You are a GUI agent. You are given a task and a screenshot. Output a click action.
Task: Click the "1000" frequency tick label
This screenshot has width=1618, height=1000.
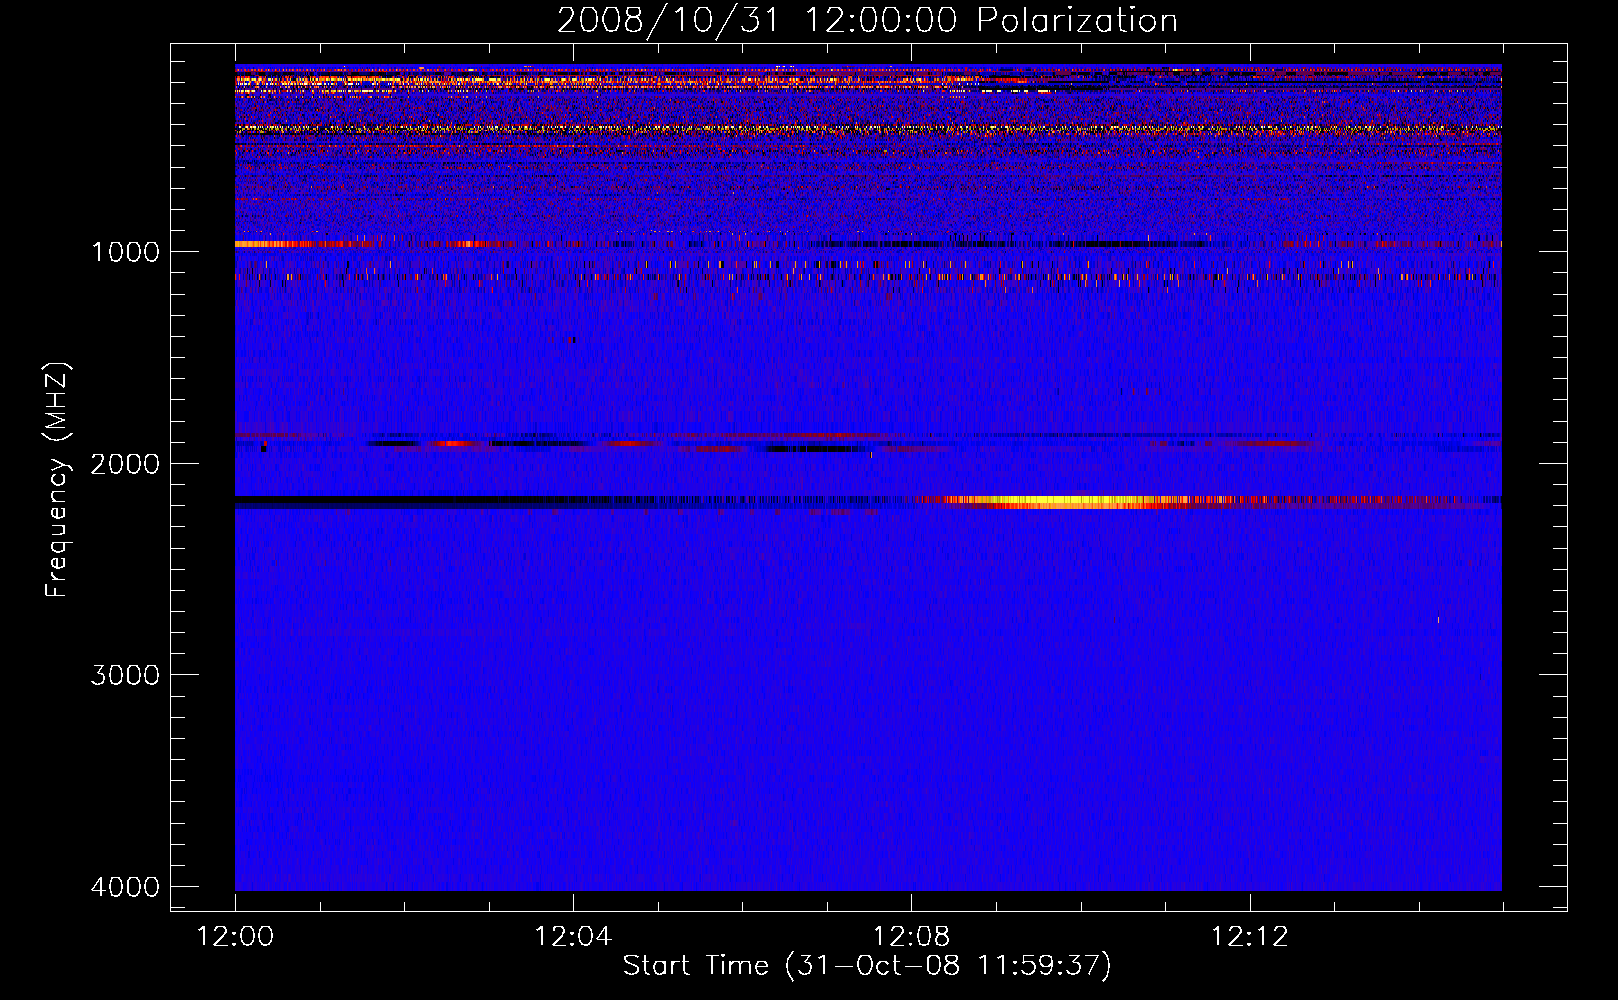[x=125, y=251]
